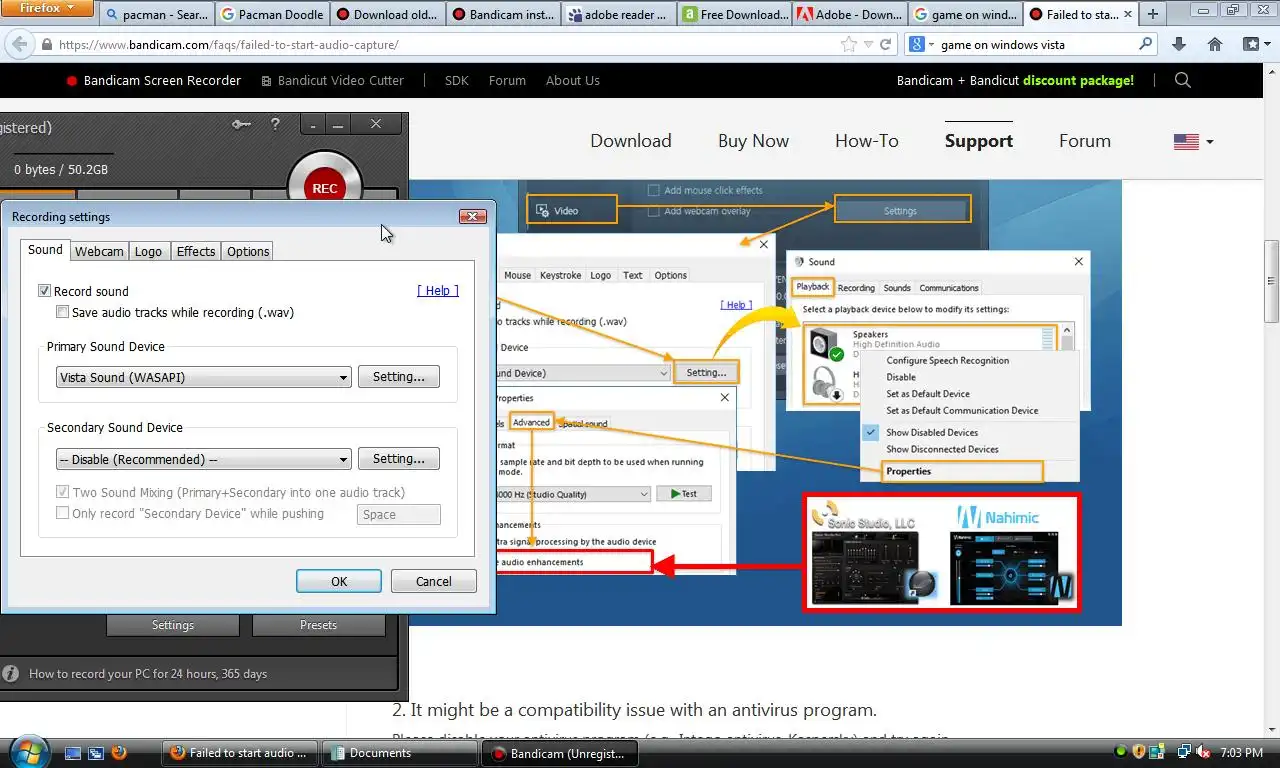Click the site padlock icon in the address bar

[x=46, y=45]
